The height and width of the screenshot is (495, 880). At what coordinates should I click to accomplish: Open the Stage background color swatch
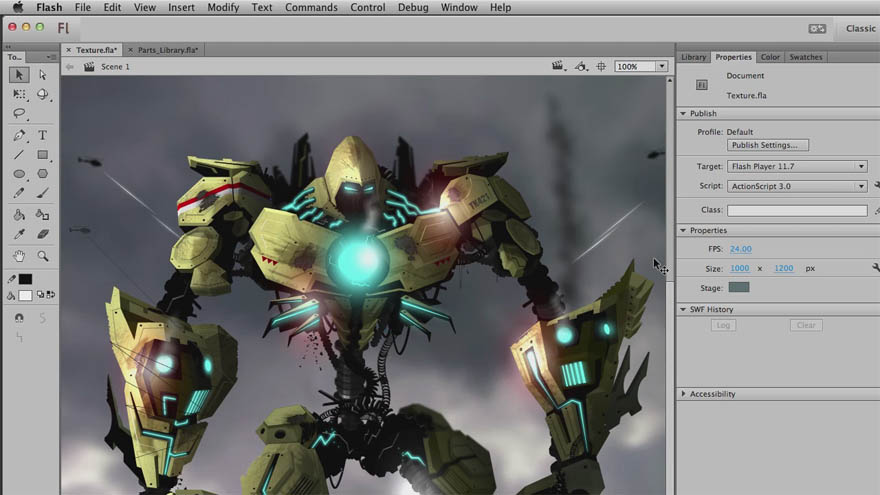coord(739,287)
